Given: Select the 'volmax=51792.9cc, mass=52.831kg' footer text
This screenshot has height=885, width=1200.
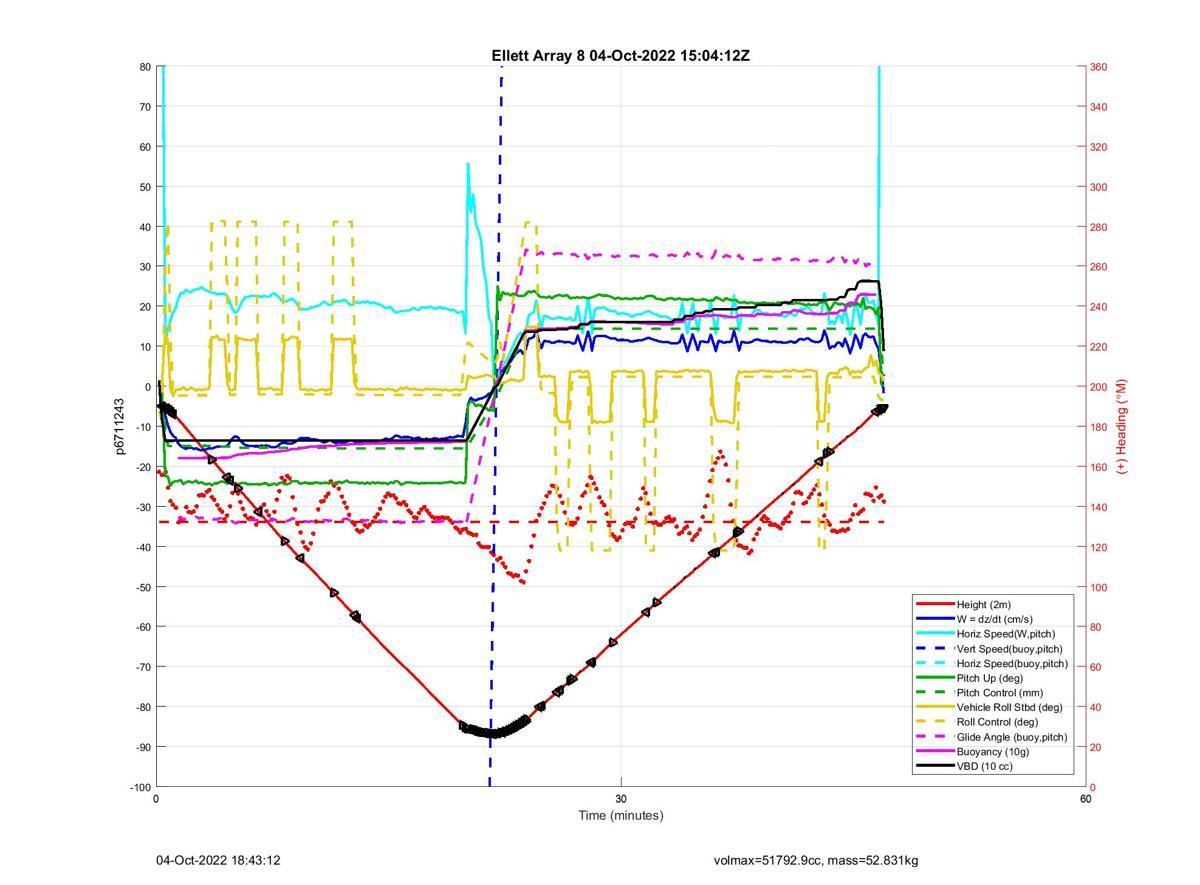Looking at the screenshot, I should click(x=816, y=860).
